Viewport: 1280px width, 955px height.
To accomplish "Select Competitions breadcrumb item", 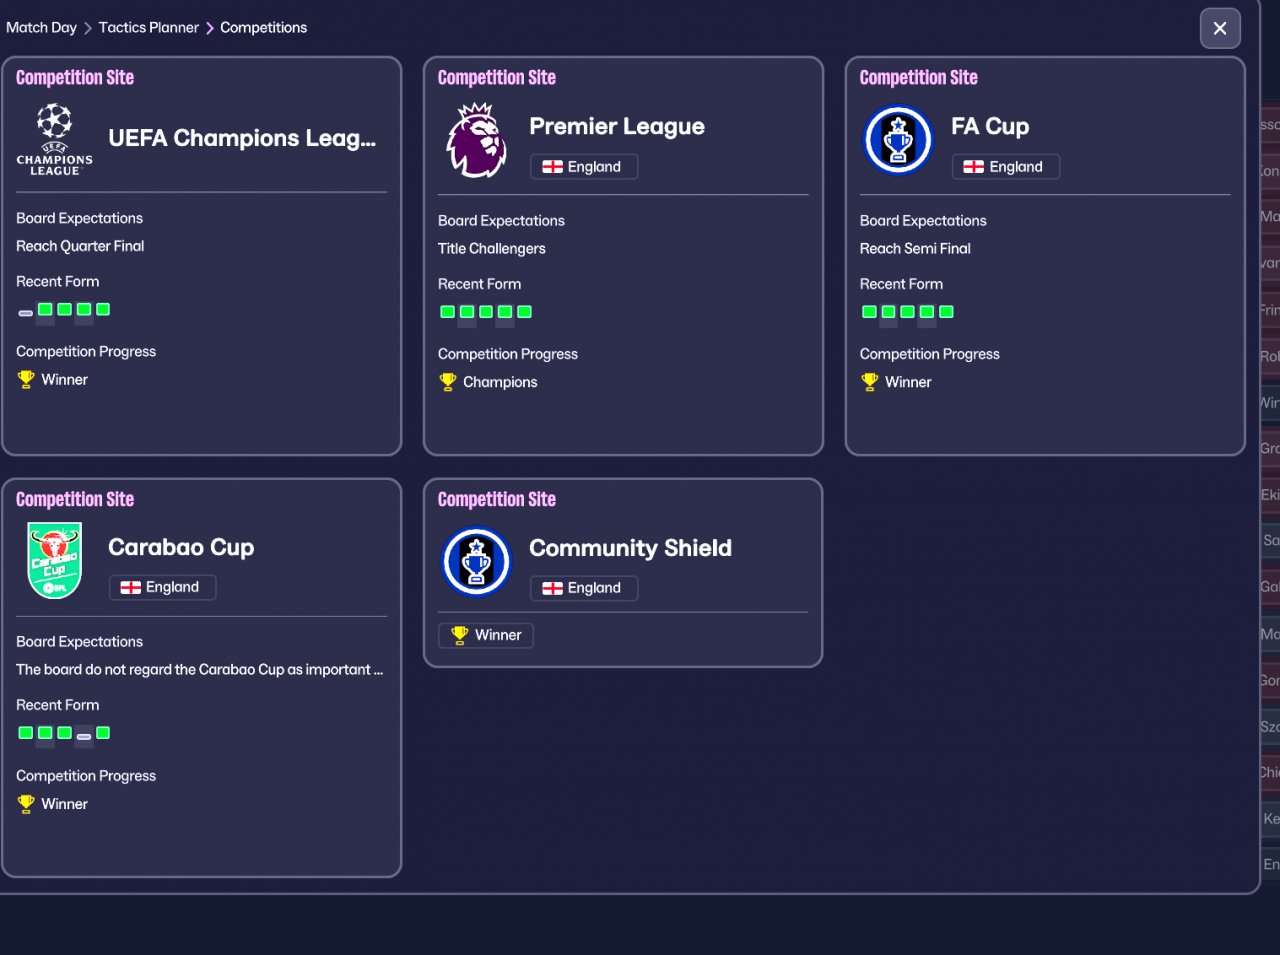I will 264,28.
